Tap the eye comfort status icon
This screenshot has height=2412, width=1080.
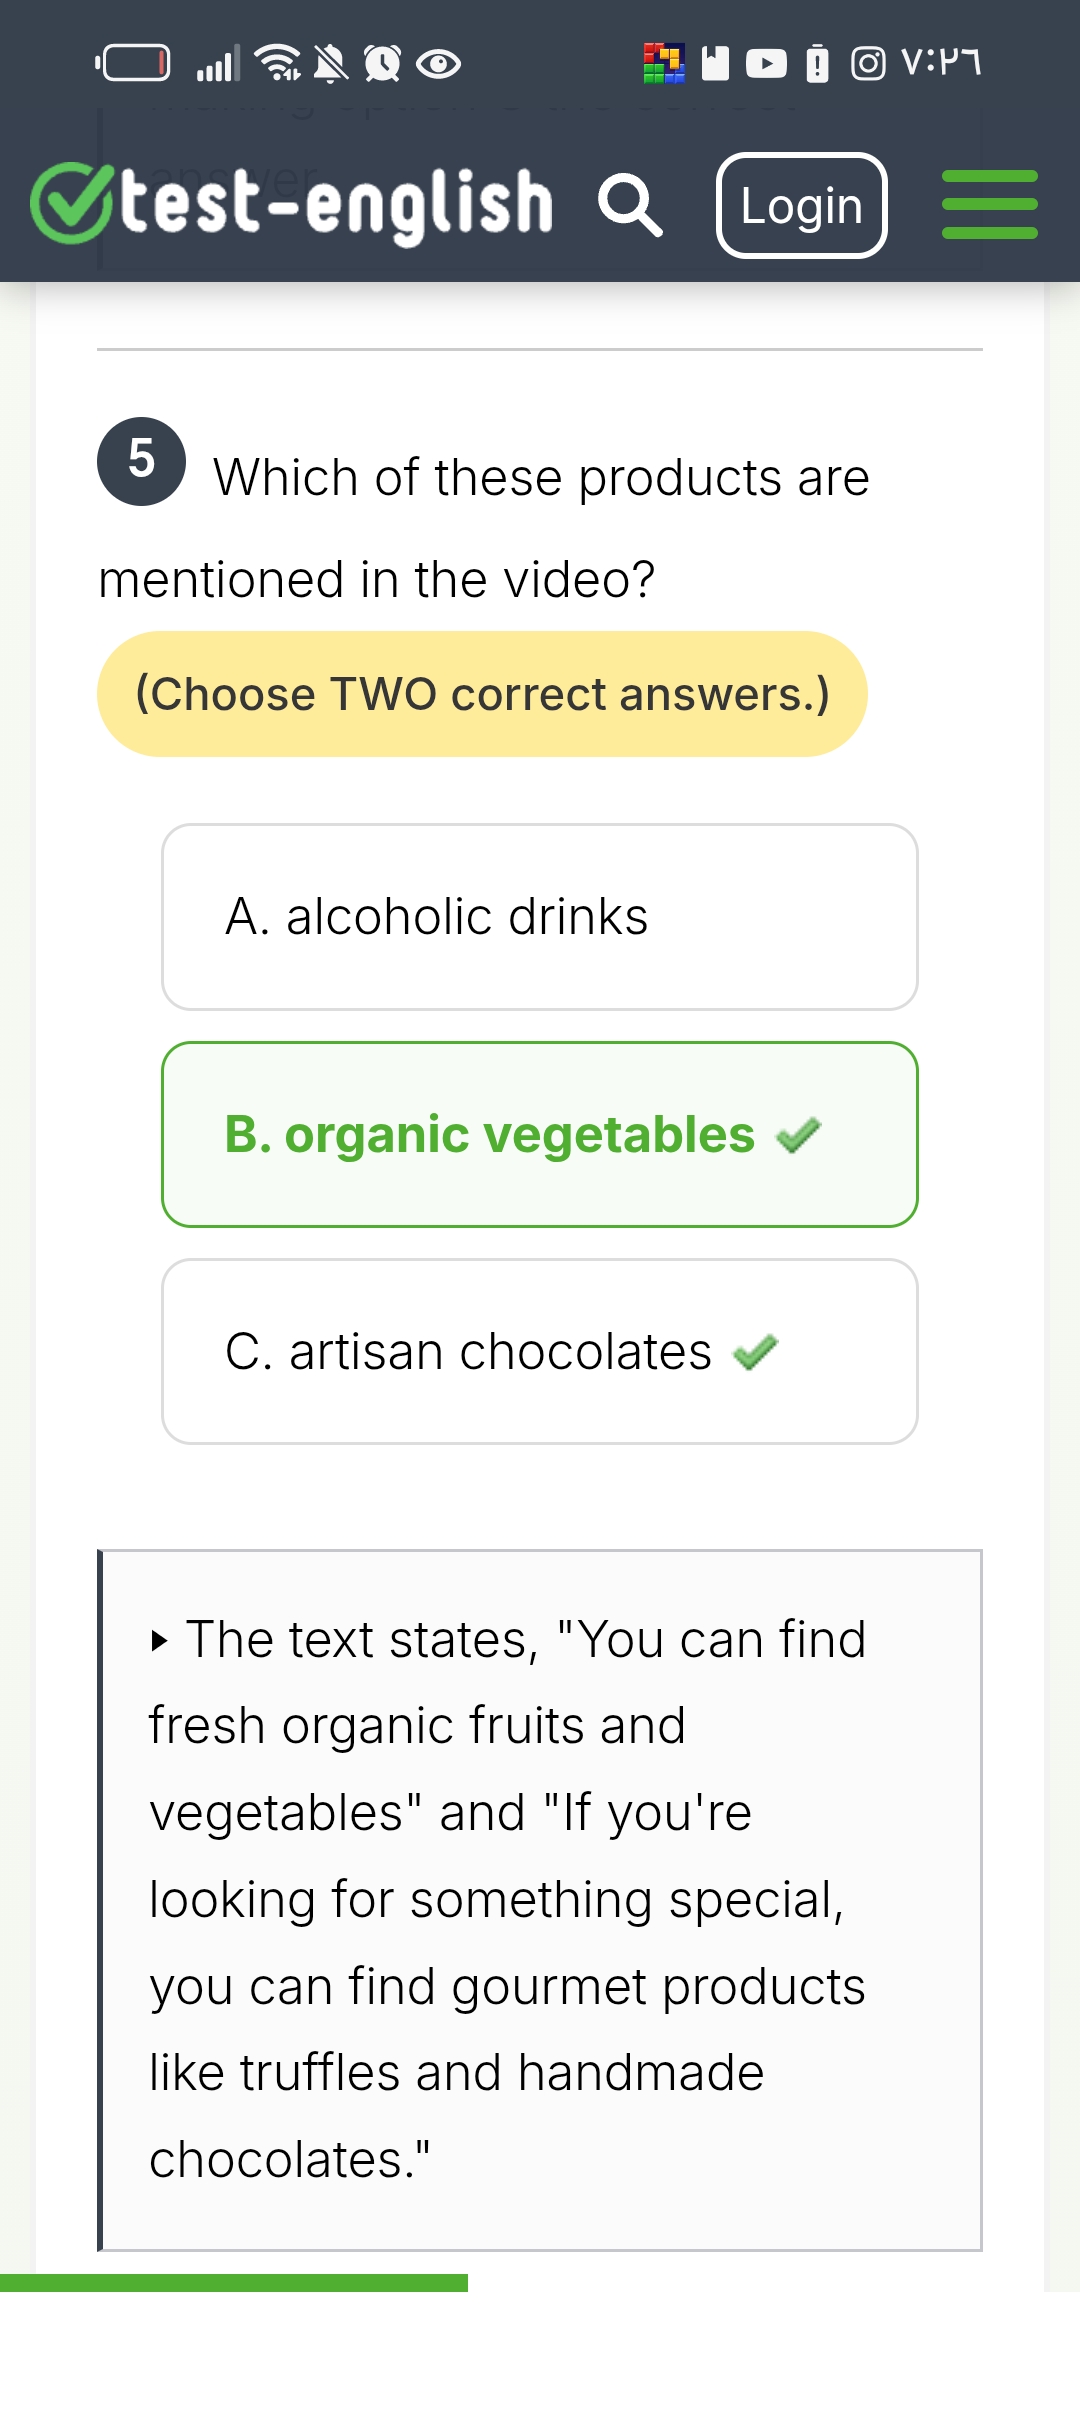pos(438,64)
